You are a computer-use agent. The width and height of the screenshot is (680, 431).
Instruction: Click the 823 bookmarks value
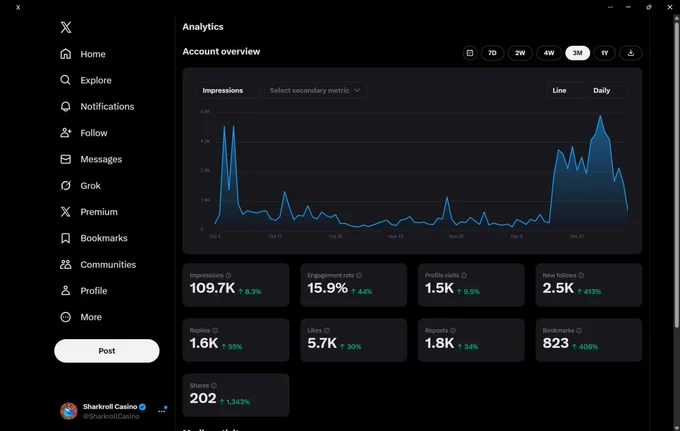pos(556,343)
